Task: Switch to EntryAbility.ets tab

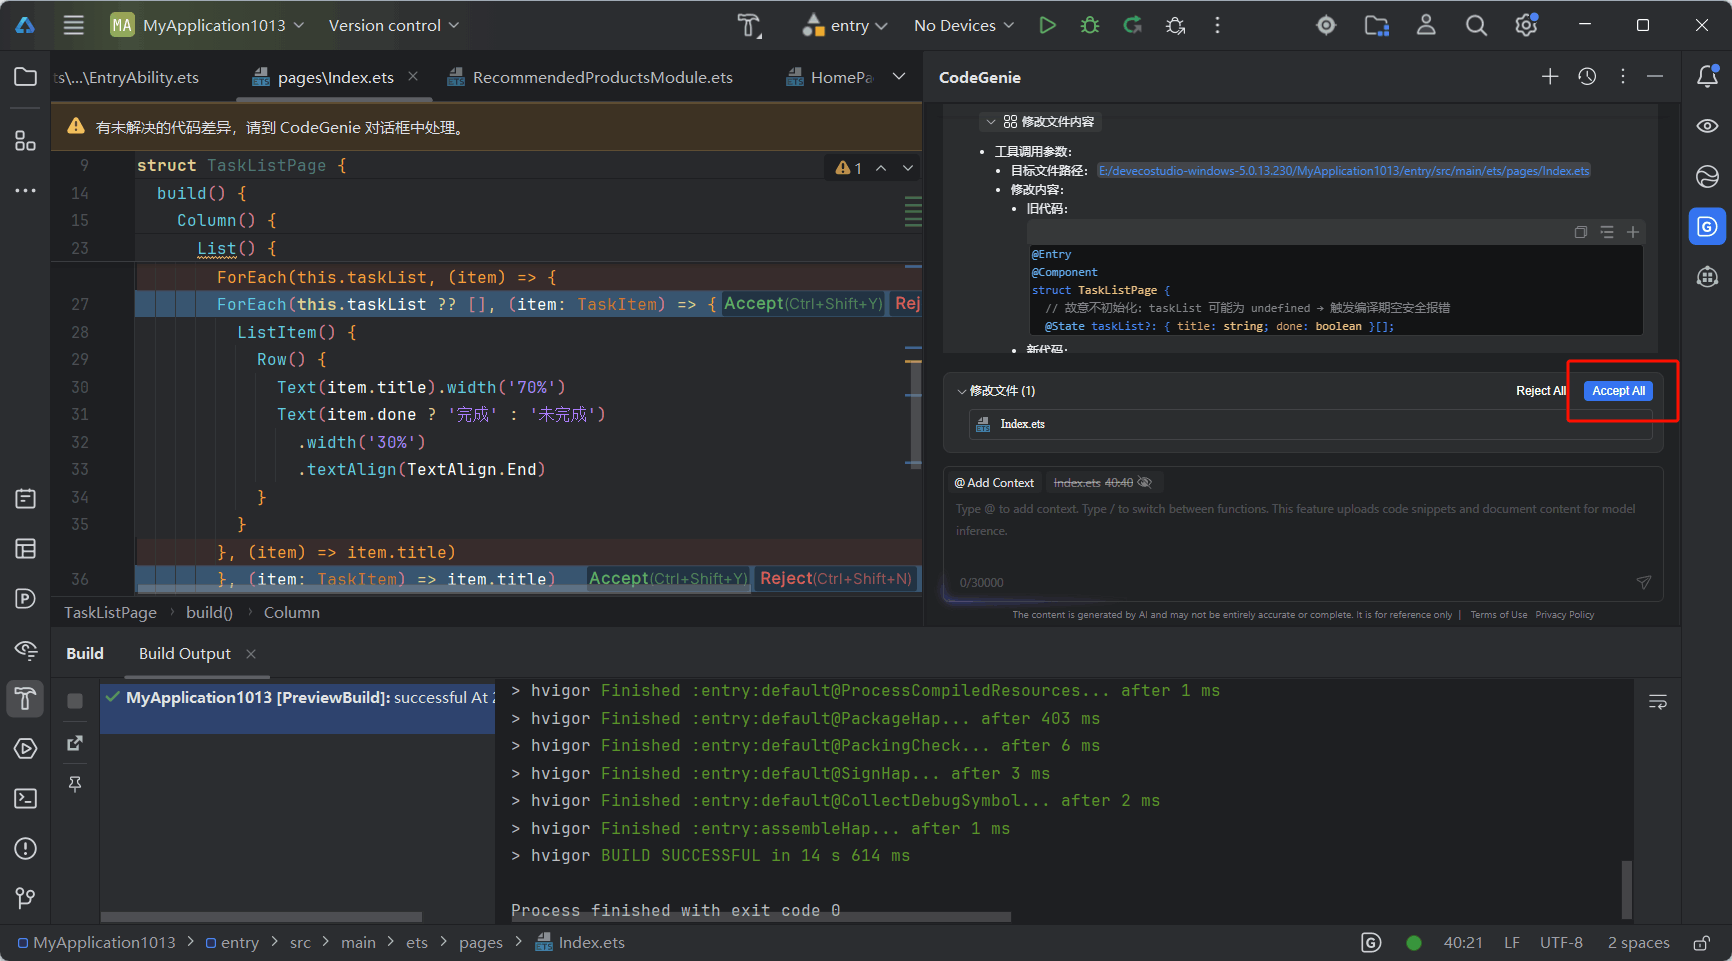Action: (126, 77)
